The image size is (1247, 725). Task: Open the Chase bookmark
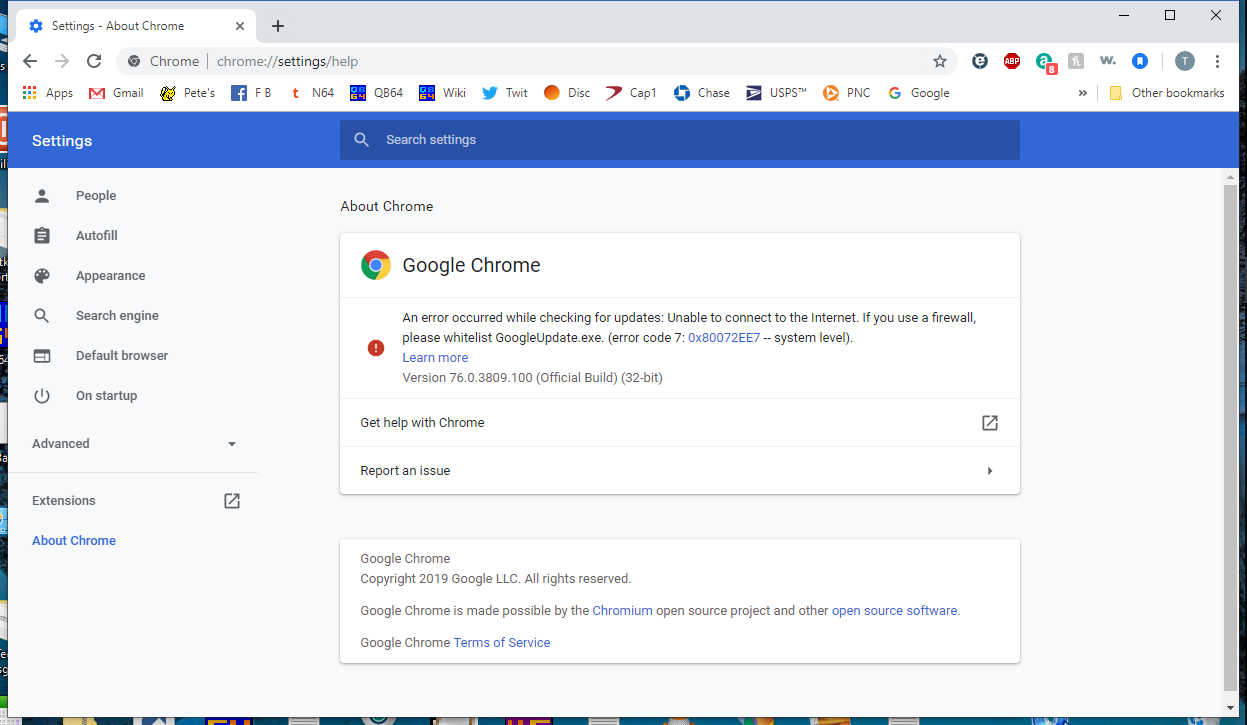click(702, 93)
